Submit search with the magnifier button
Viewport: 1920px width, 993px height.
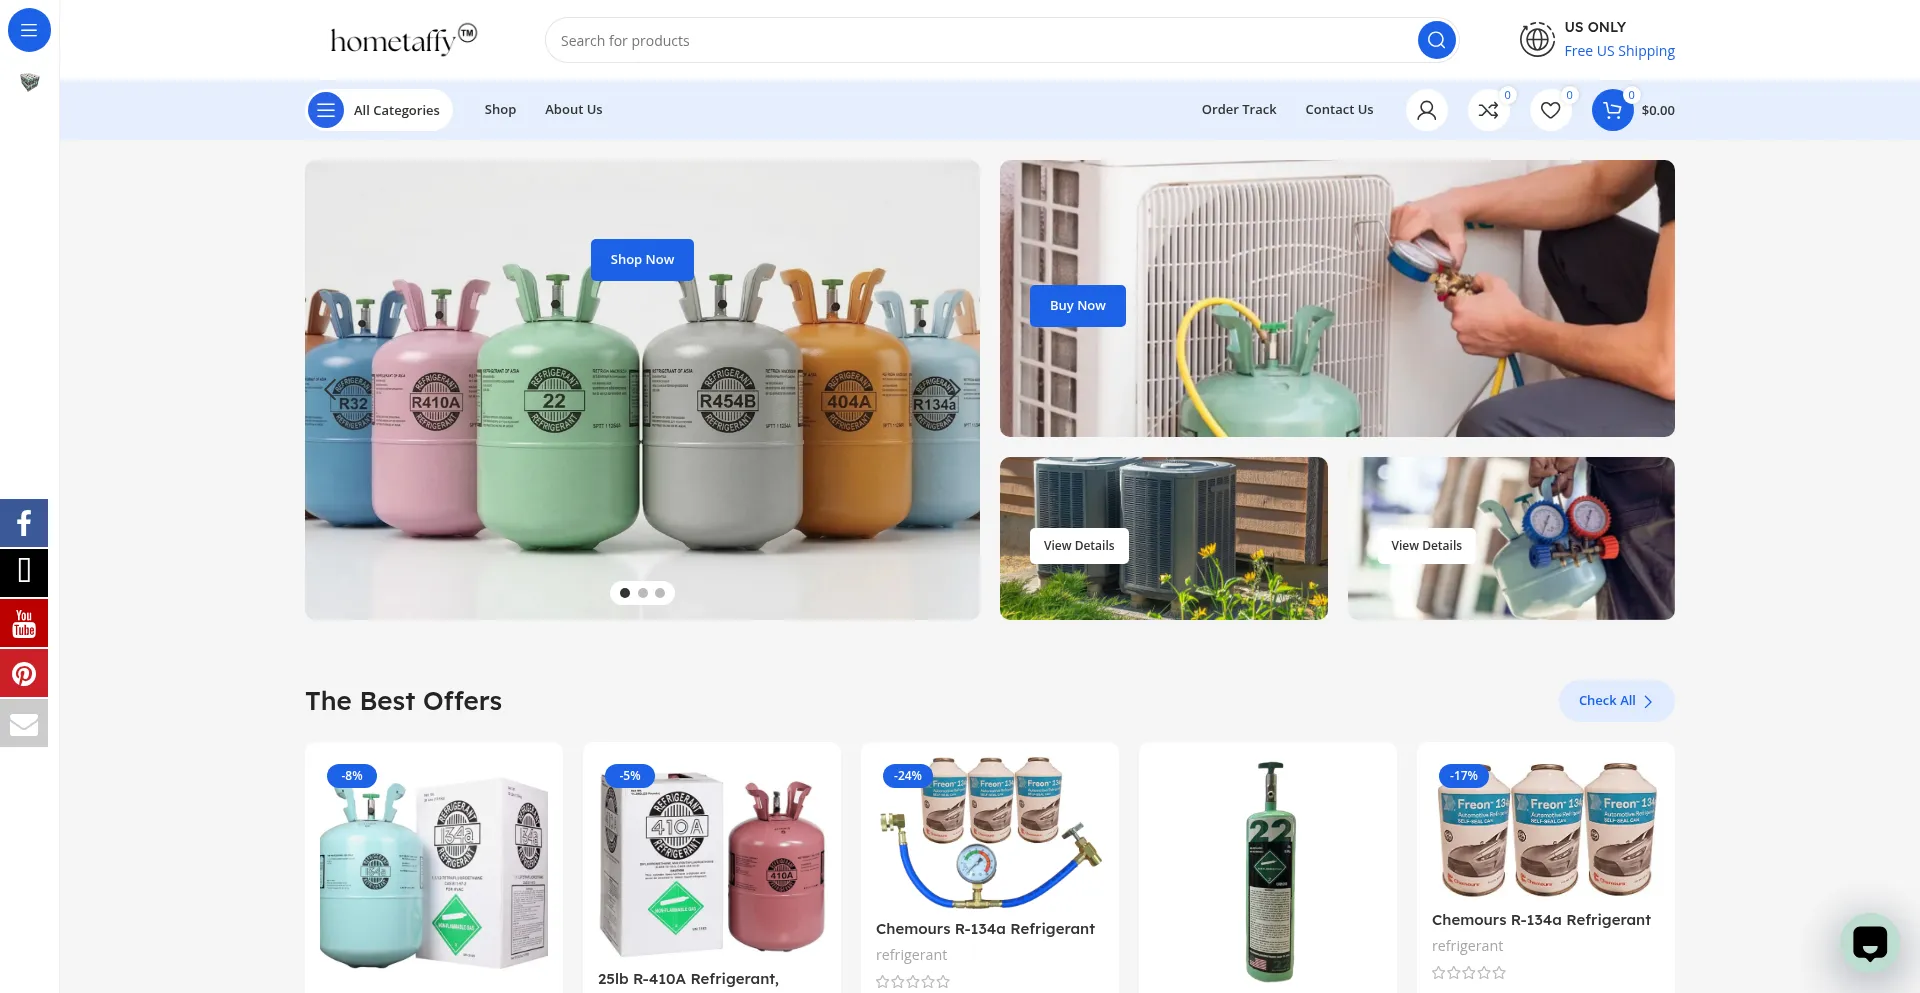[1436, 40]
